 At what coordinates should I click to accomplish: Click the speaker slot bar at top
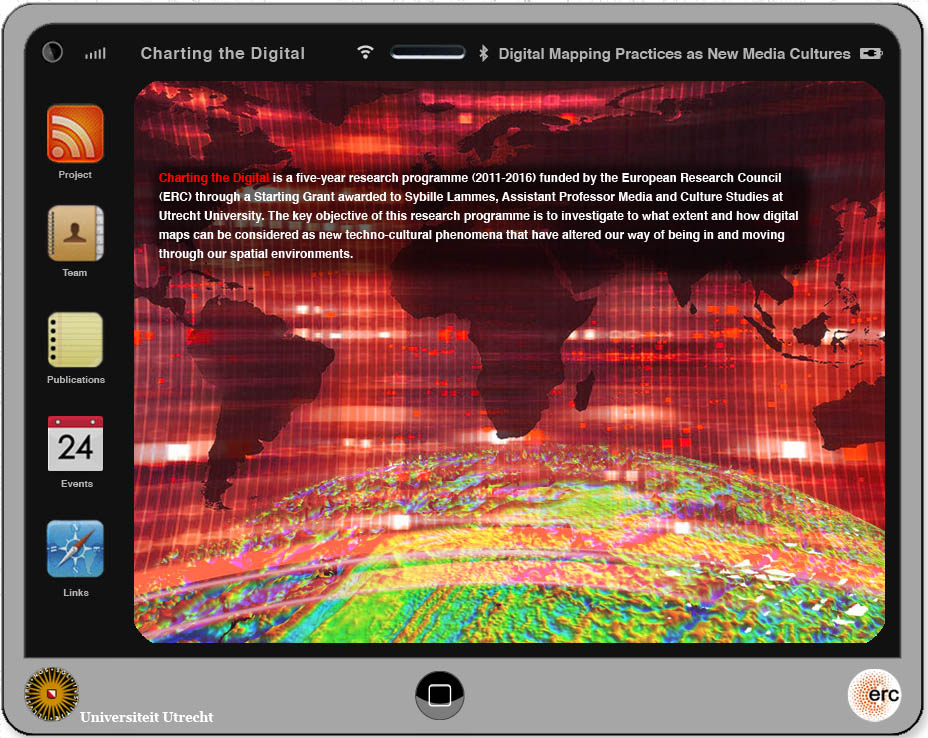tap(428, 53)
